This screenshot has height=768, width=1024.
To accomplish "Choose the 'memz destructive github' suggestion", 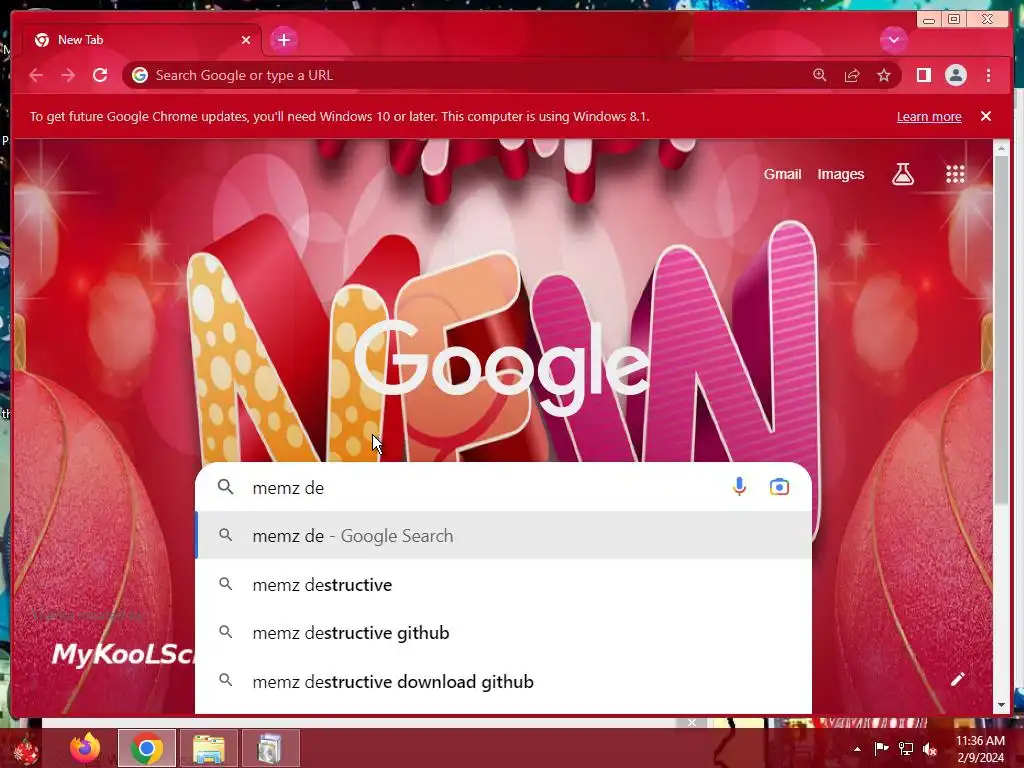I will tap(504, 633).
